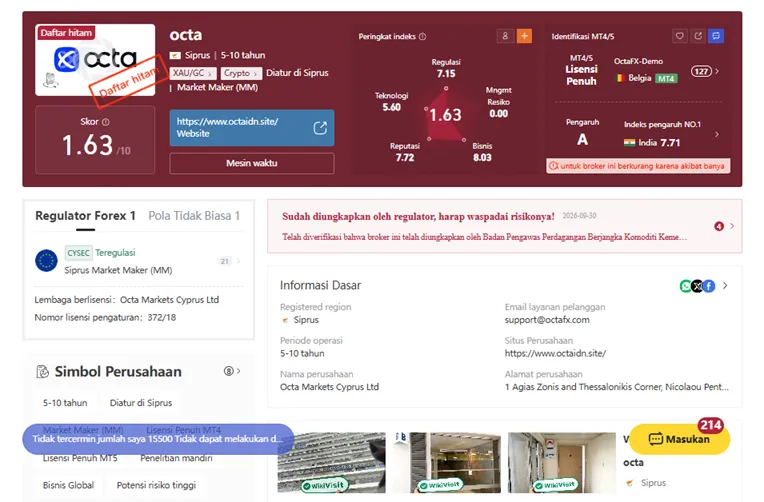This screenshot has height=502, width=764.
Task: Click the orange plus compare icon
Action: pos(524,36)
